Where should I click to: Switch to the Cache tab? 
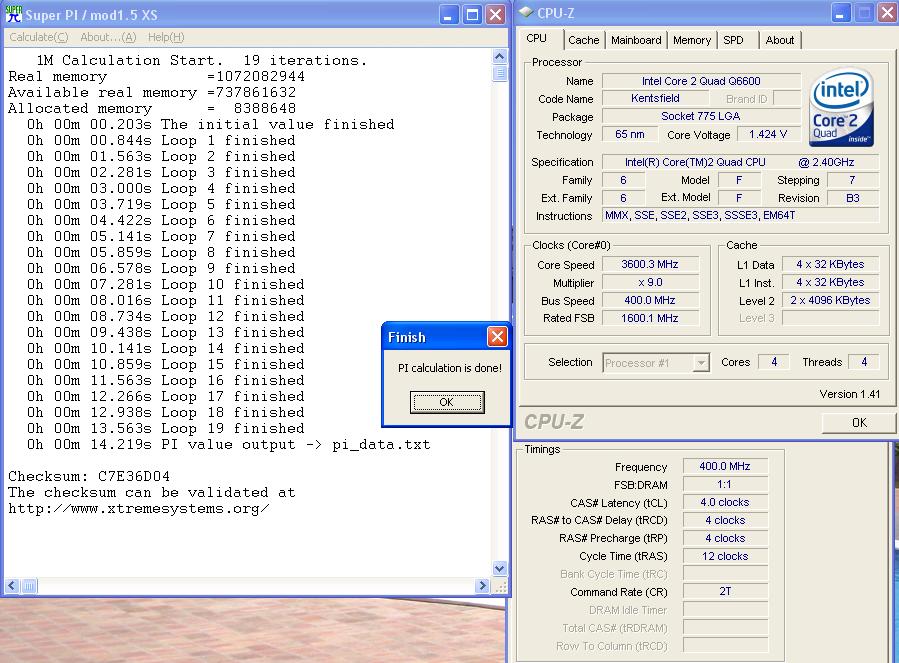tap(584, 40)
